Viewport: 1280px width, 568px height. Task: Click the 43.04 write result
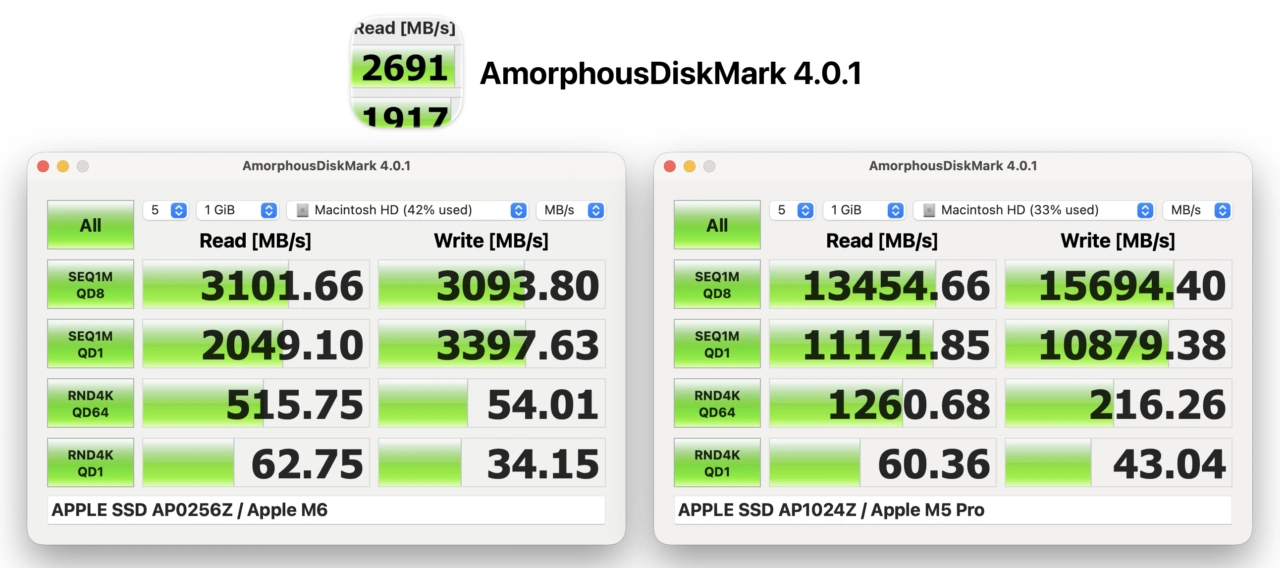(1119, 463)
